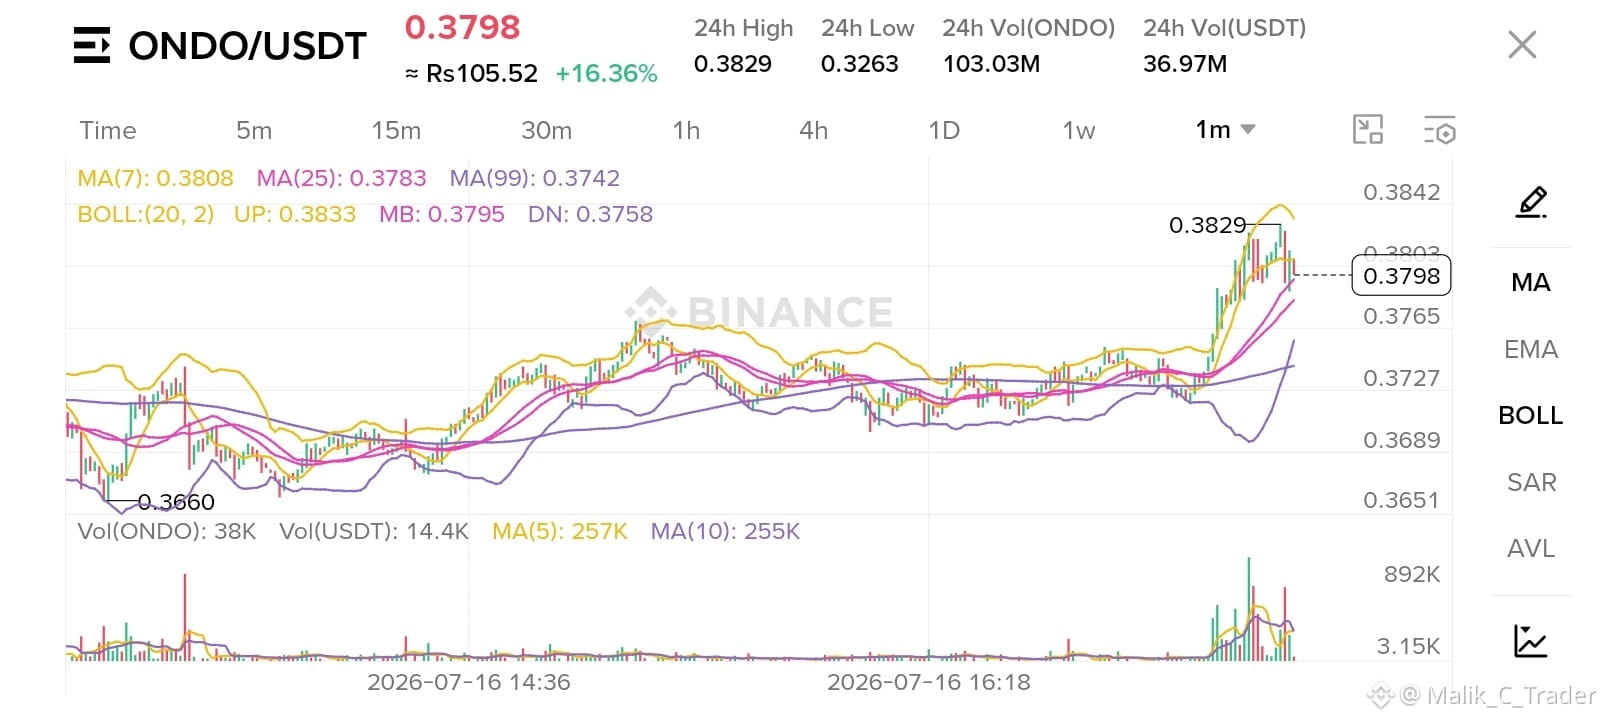Open the trading pair list menu icon
Image resolution: width=1604 pixels, height=720 pixels.
(x=91, y=46)
